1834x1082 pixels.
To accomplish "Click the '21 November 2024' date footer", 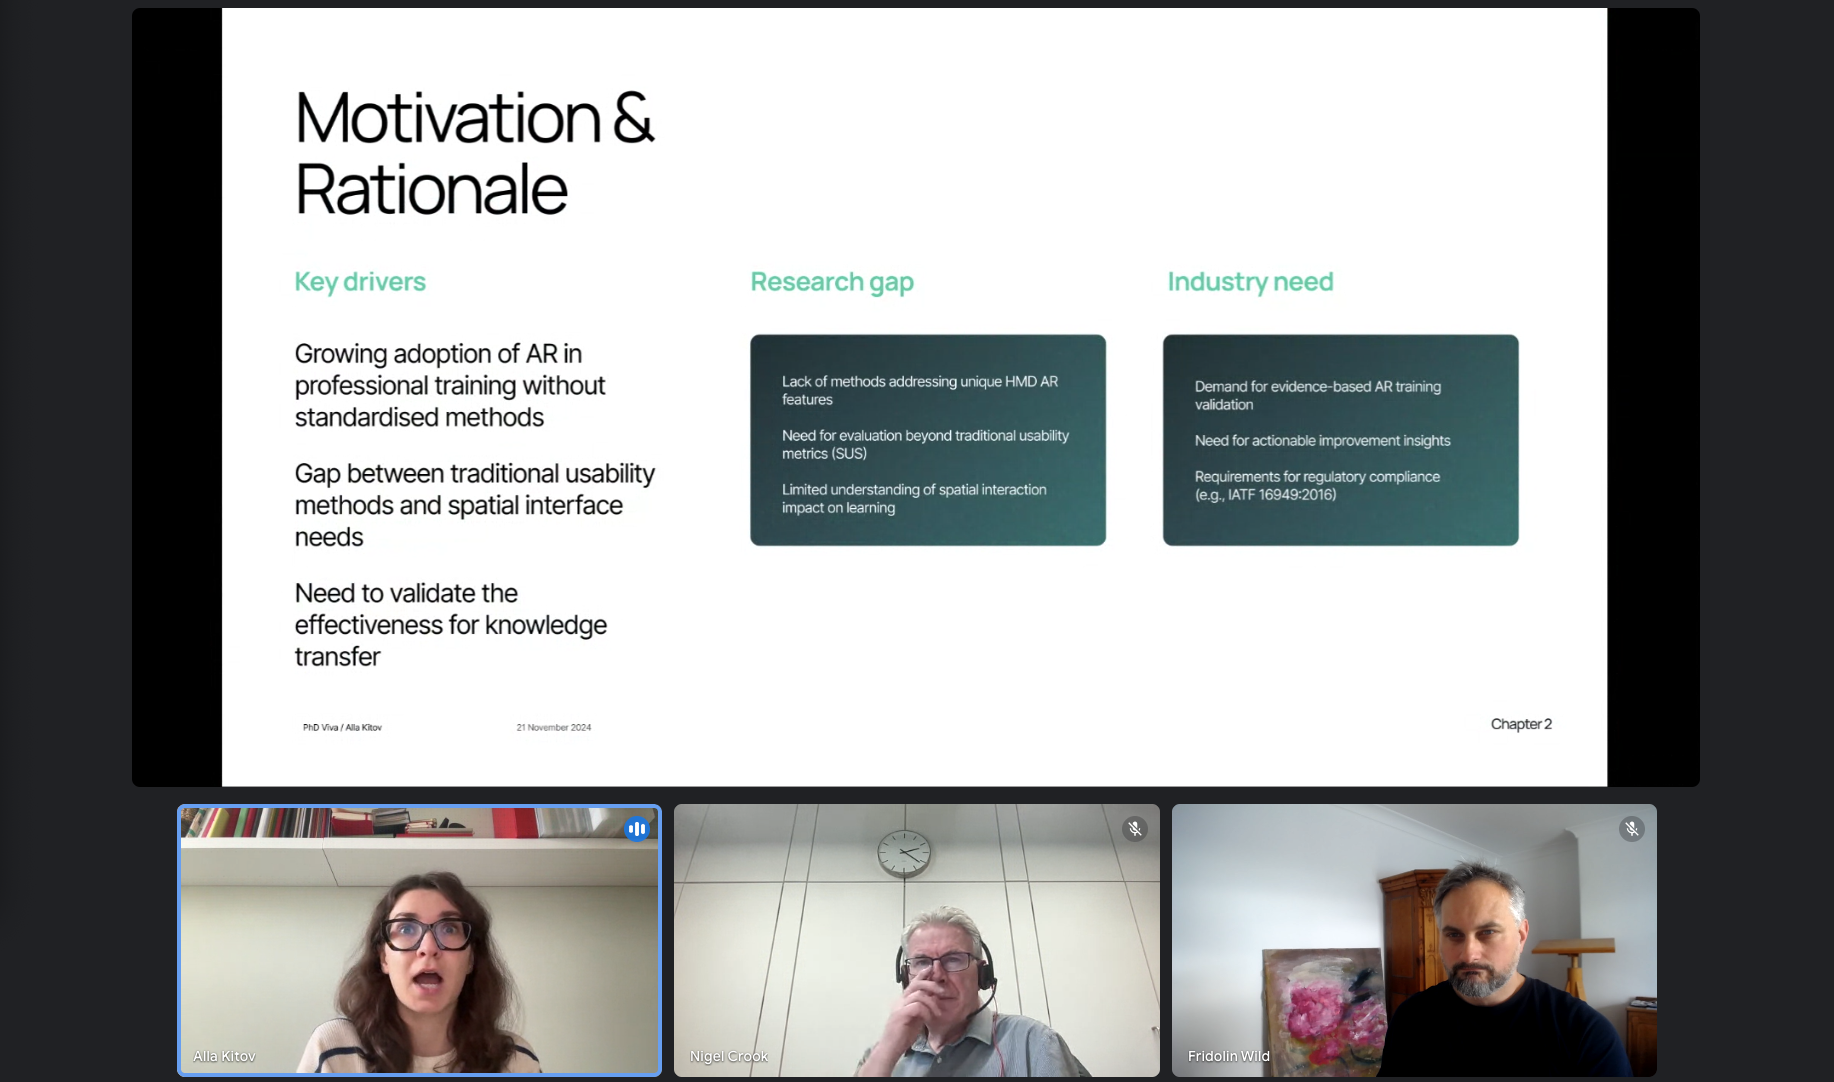I will [x=553, y=727].
